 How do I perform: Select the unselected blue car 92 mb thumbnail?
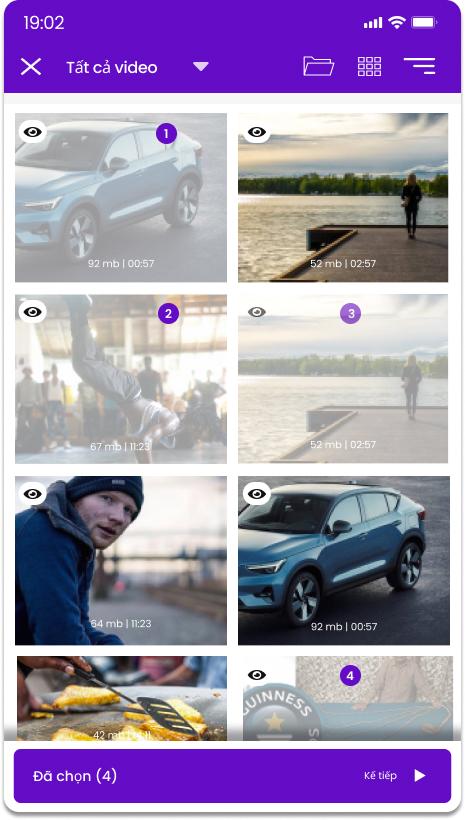[344, 560]
